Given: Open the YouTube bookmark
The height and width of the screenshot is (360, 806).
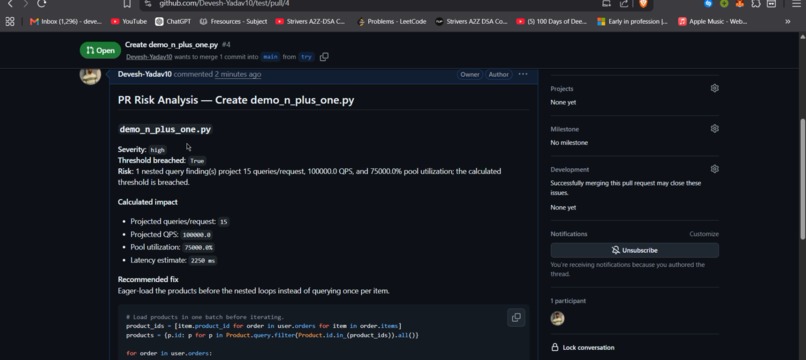Looking at the screenshot, I should (129, 22).
